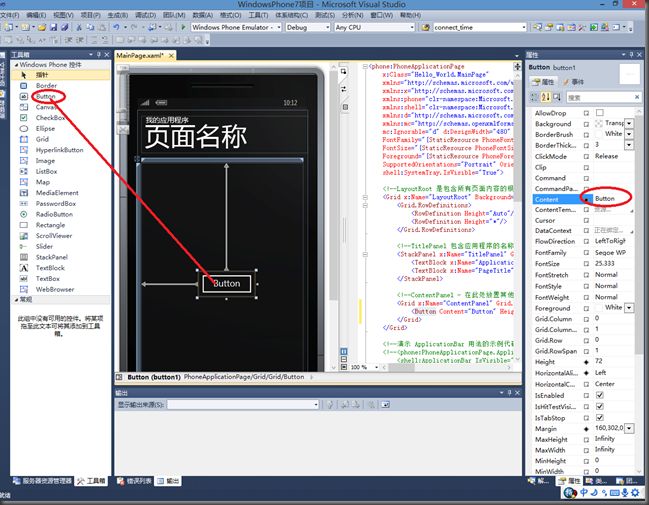Screen dimensions: 649x505
Task: Click the Cut scissors toolbar icon
Action: 79,27
